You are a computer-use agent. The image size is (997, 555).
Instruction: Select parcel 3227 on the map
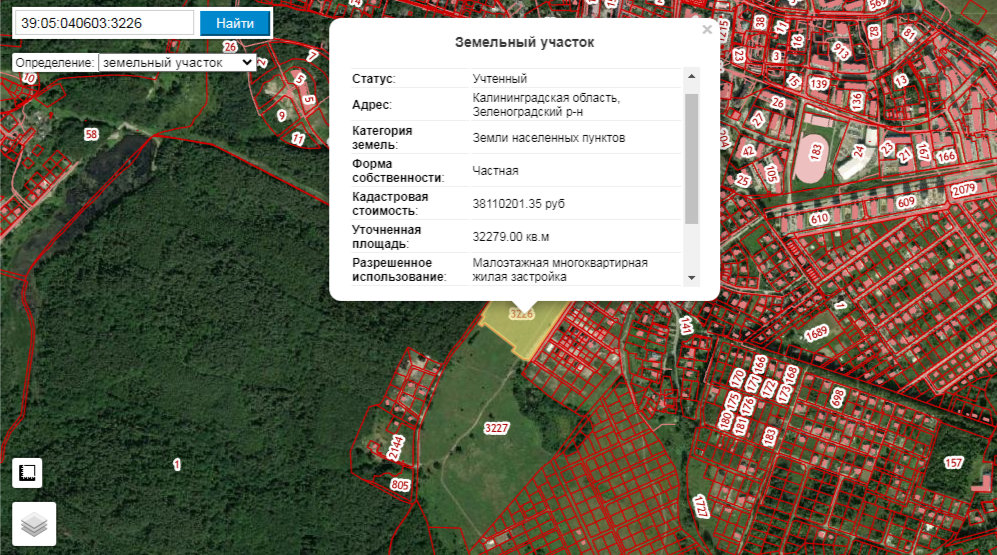[496, 428]
